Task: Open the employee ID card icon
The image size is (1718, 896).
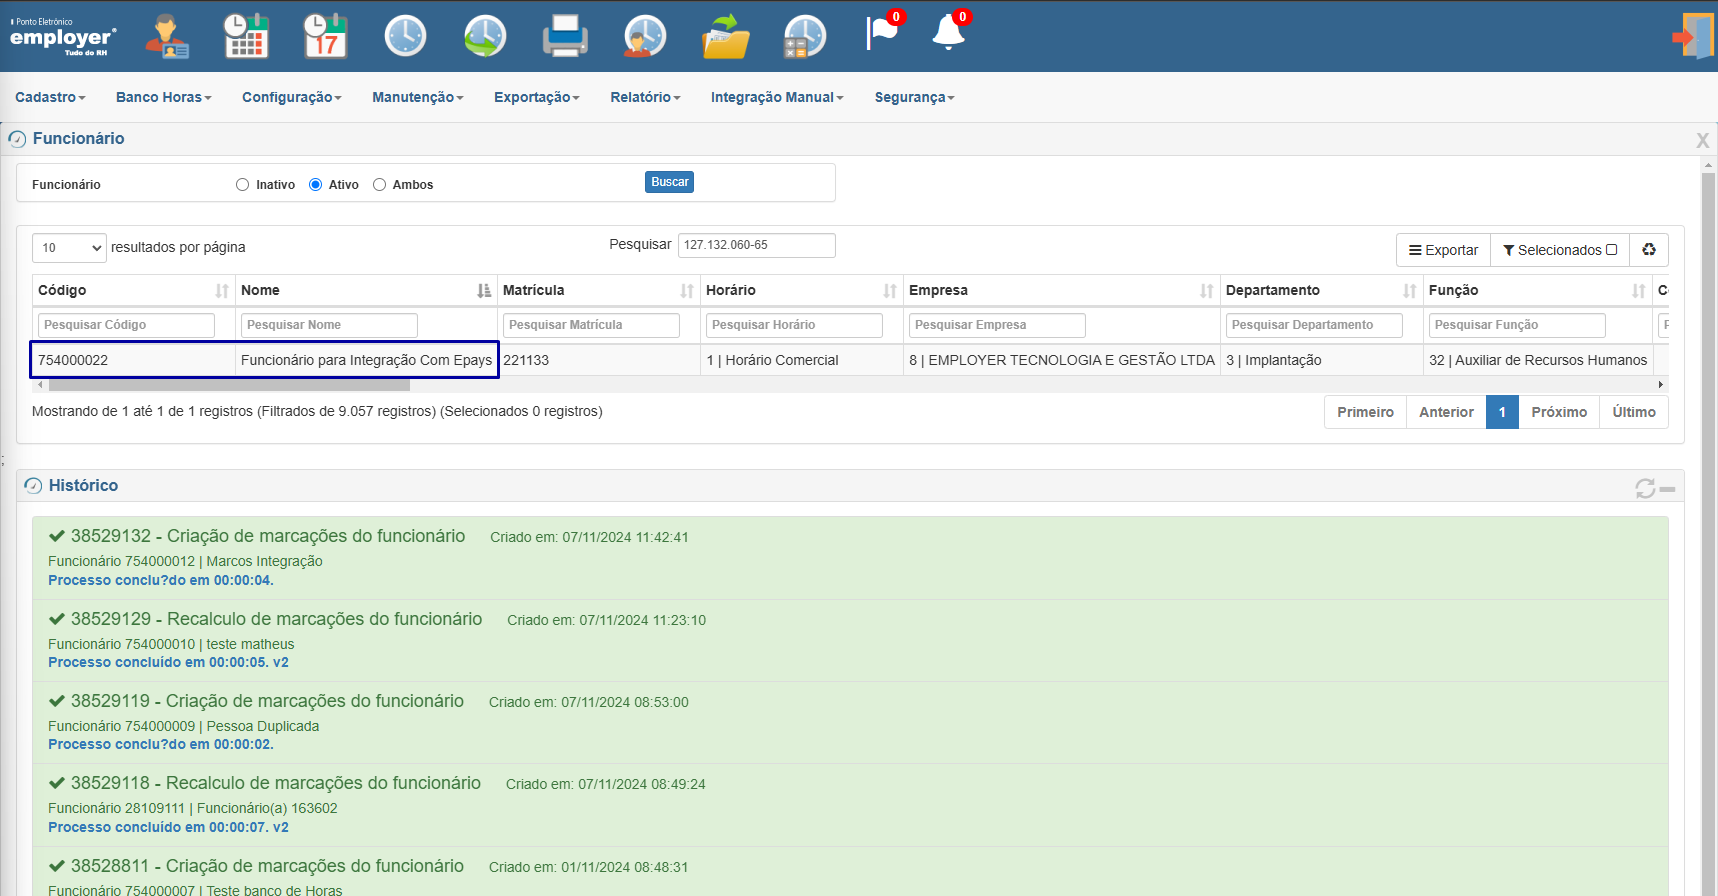Action: [166, 36]
